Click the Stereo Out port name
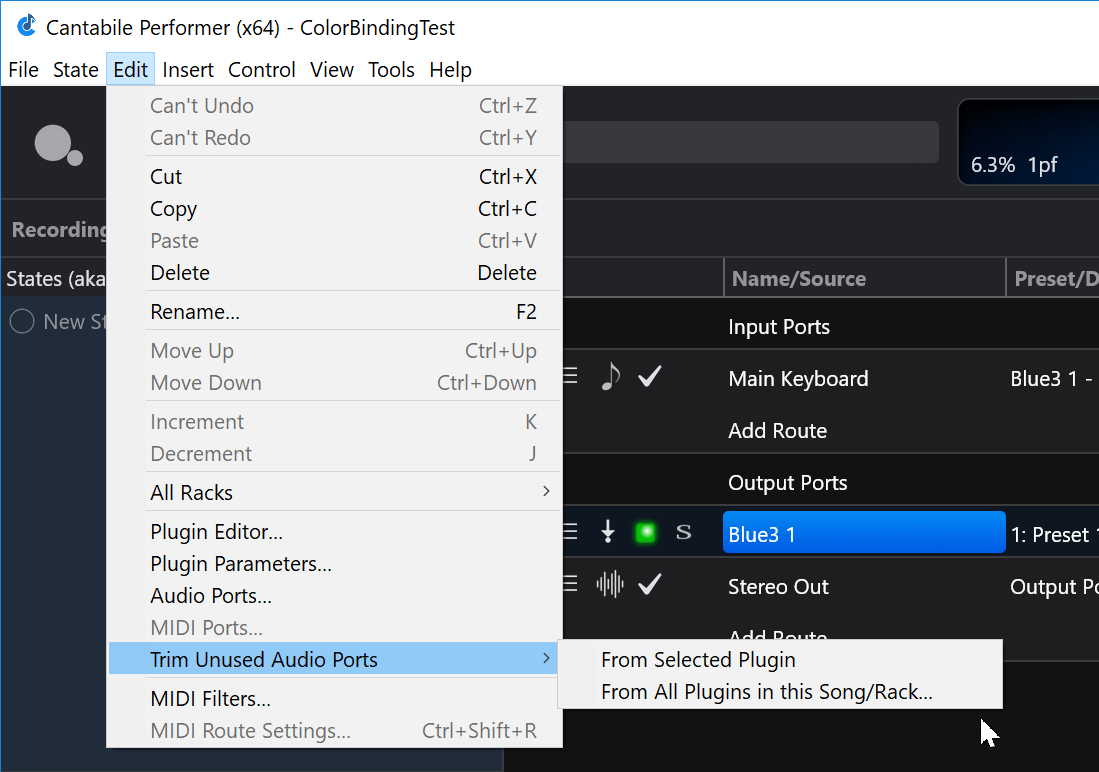 [x=778, y=586]
